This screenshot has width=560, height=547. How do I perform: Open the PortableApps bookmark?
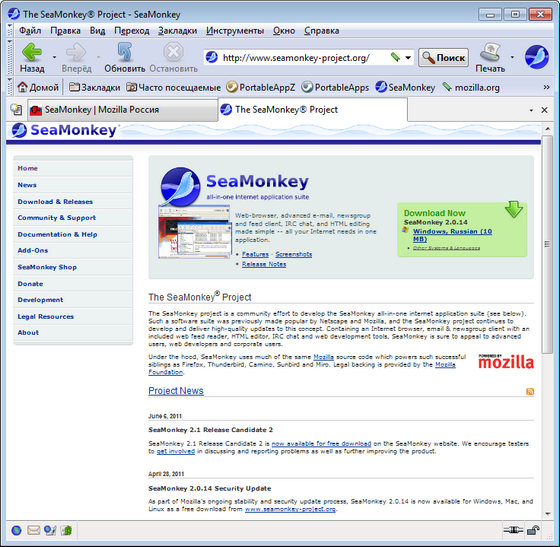[335, 87]
